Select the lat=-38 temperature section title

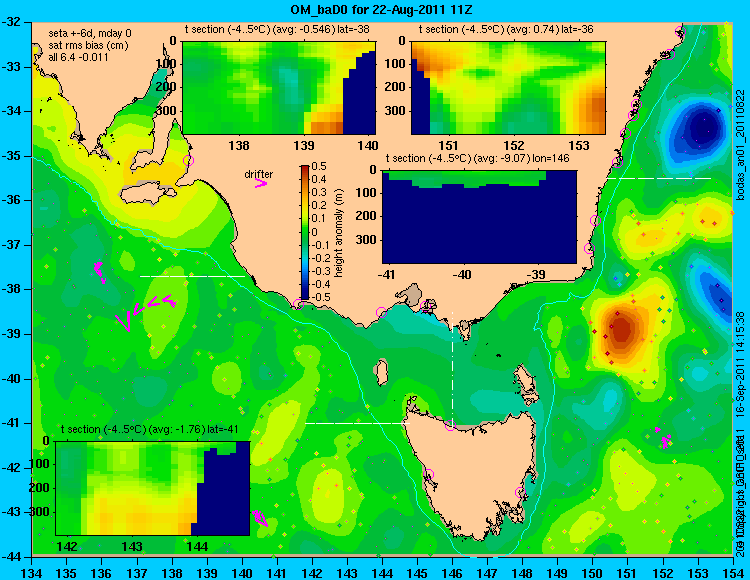coord(277,29)
